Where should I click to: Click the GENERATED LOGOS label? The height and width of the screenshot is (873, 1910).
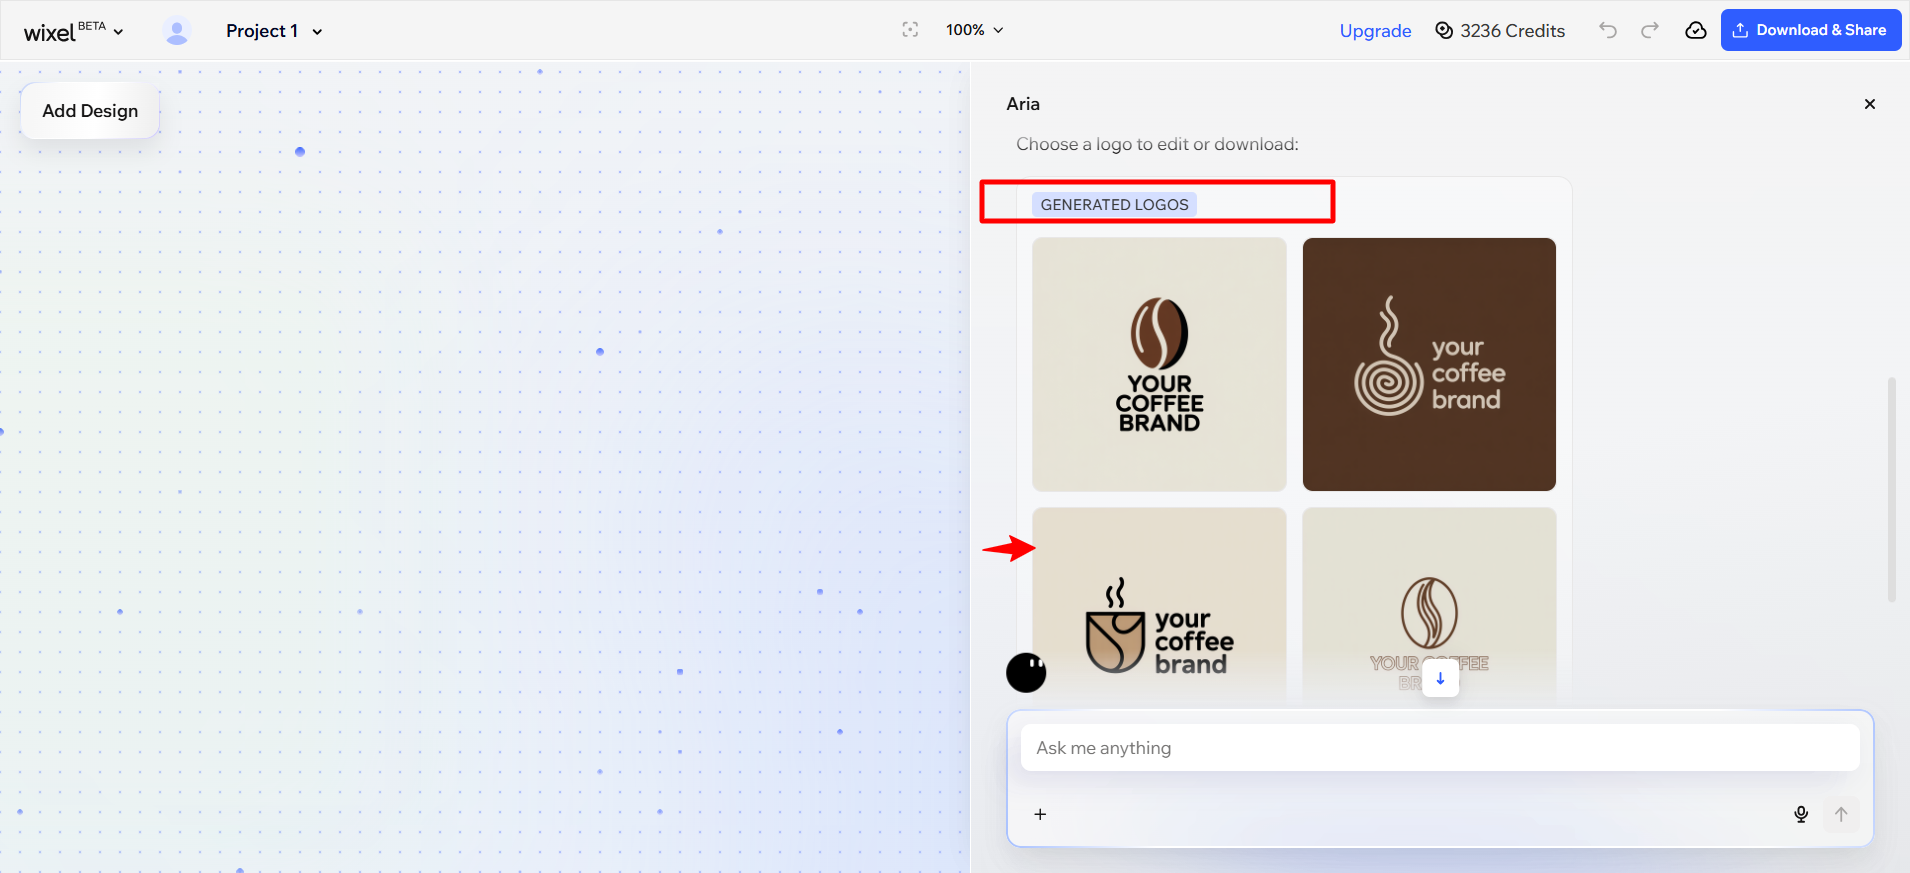(x=1114, y=204)
